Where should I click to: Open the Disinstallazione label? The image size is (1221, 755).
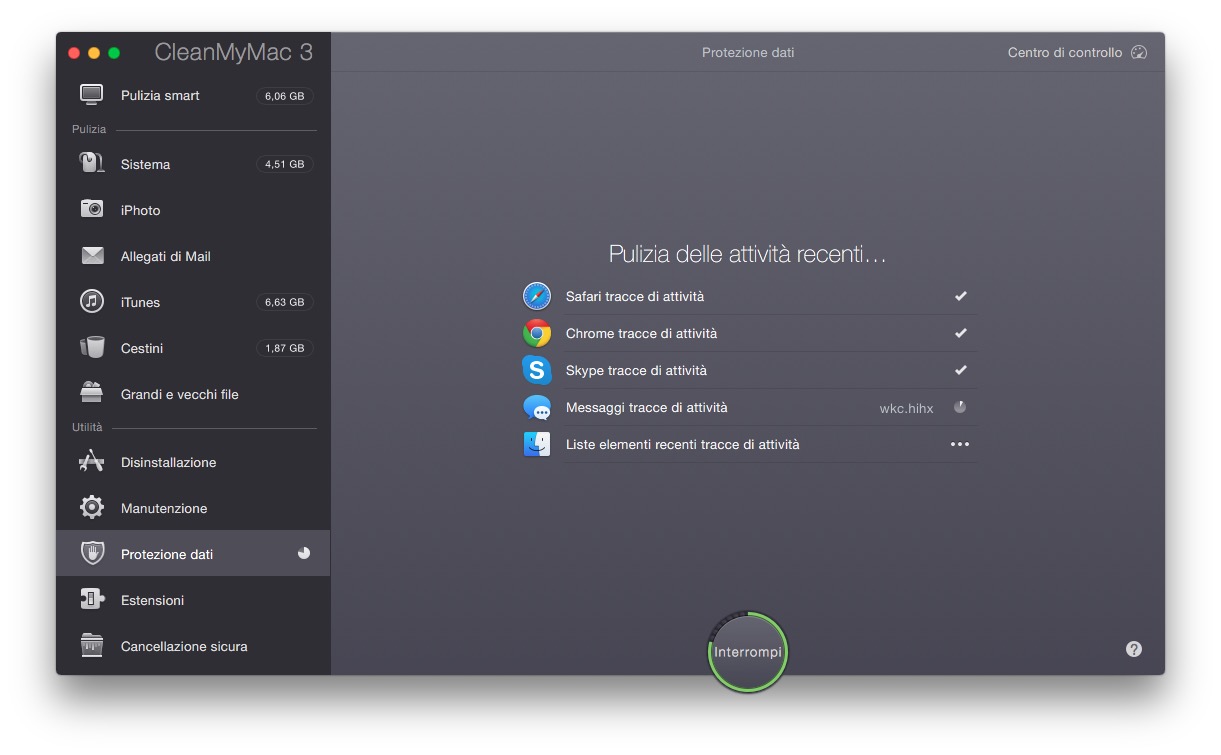click(x=169, y=462)
